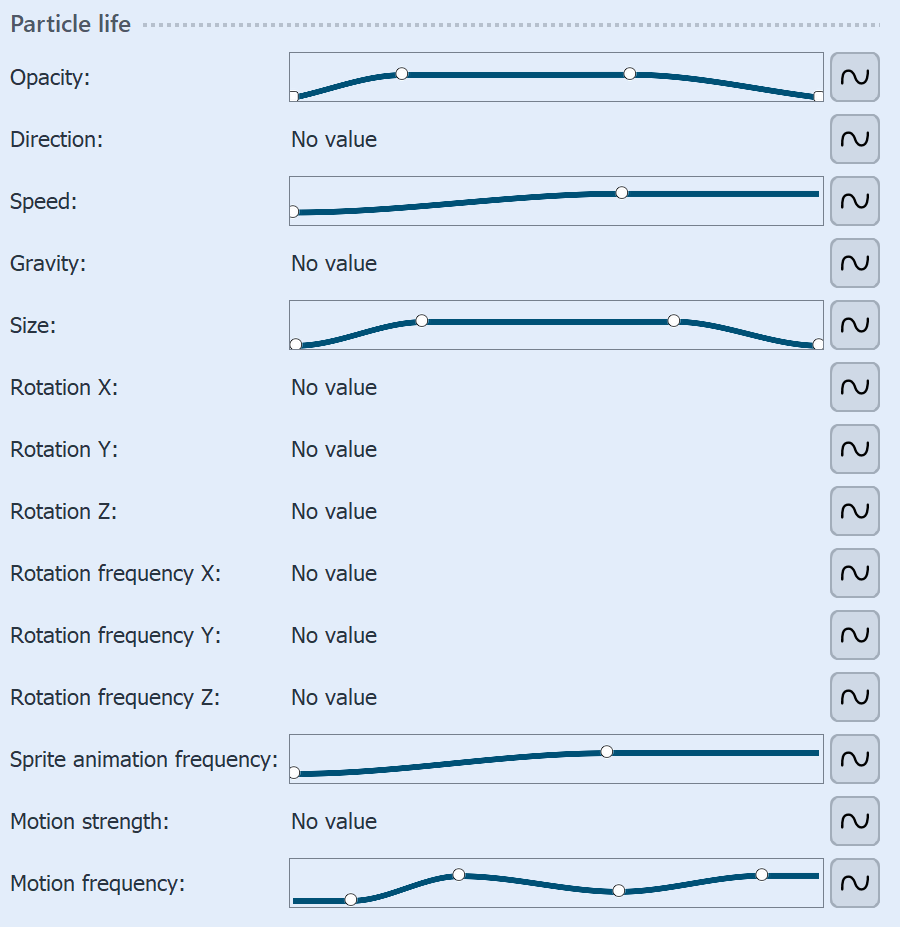Open the curve editor for Motion frequency
Screen dimensions: 900x927
[x=854, y=883]
